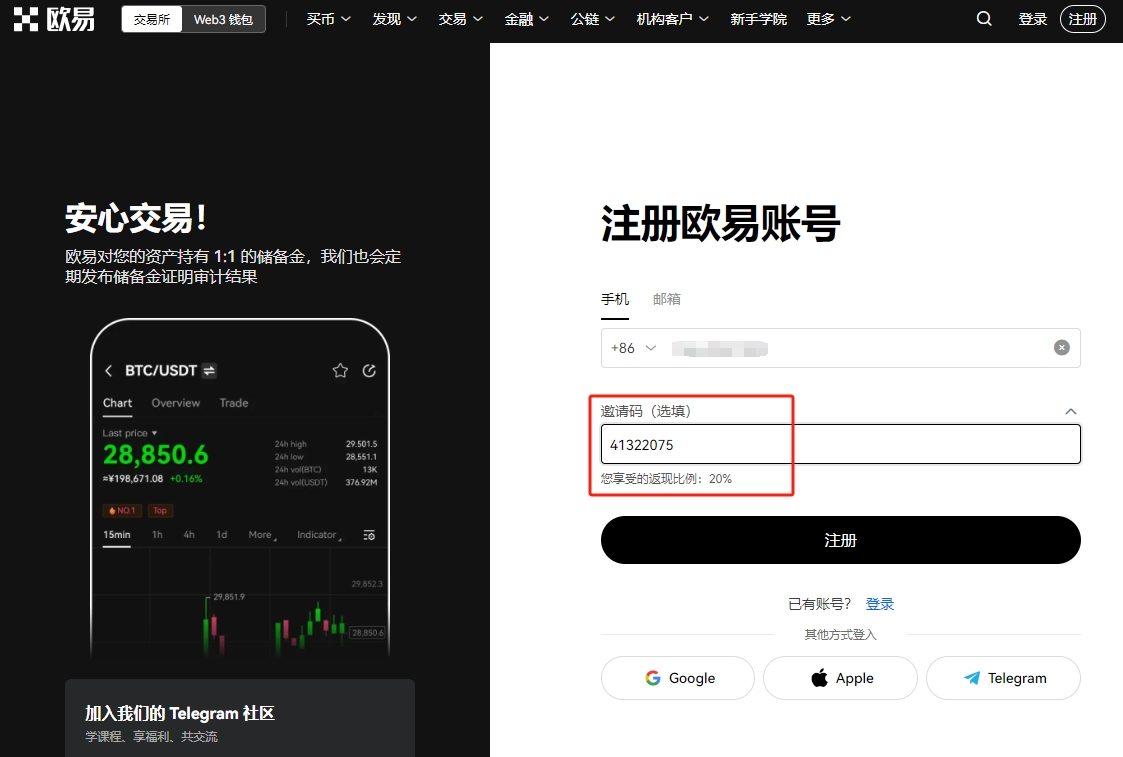Open the Indicator dropdown in mockup

pos(319,535)
